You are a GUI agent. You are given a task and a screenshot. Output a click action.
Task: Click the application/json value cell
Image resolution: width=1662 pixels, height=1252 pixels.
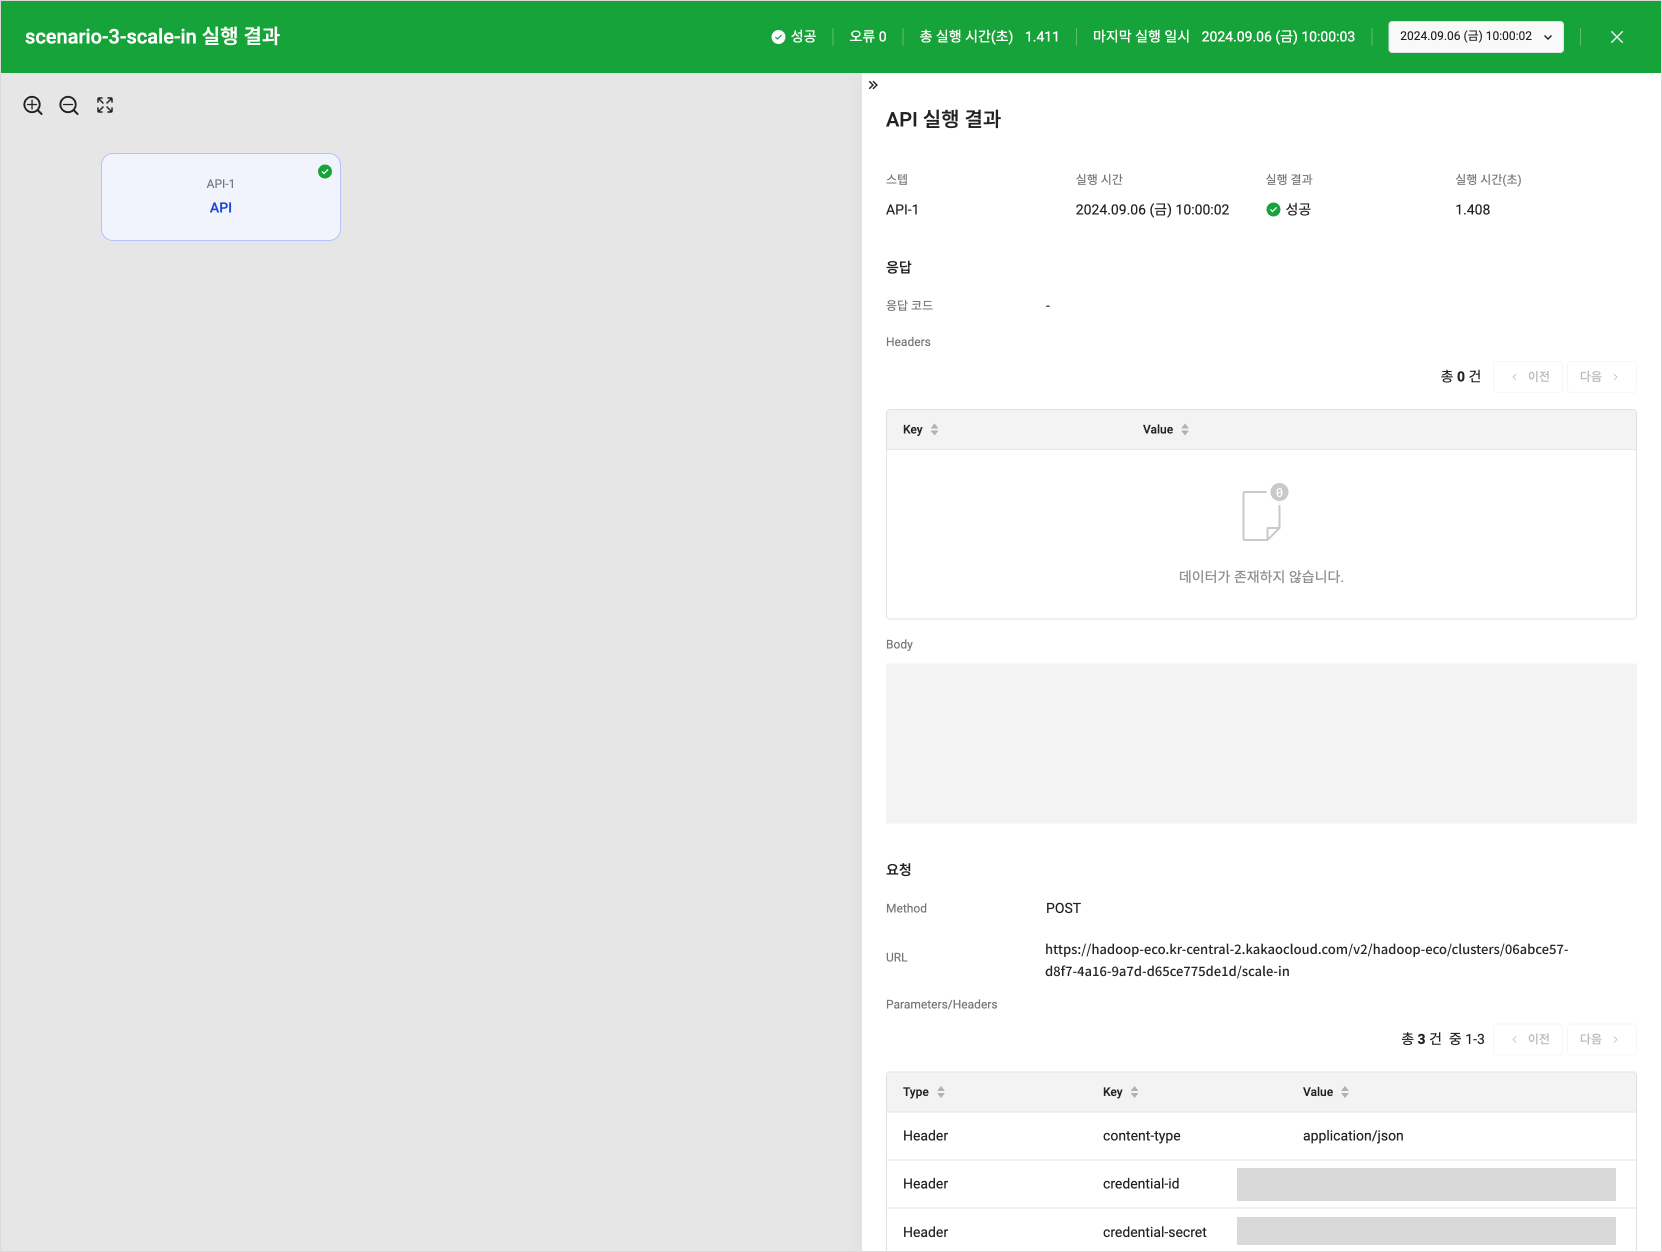click(x=1353, y=1136)
